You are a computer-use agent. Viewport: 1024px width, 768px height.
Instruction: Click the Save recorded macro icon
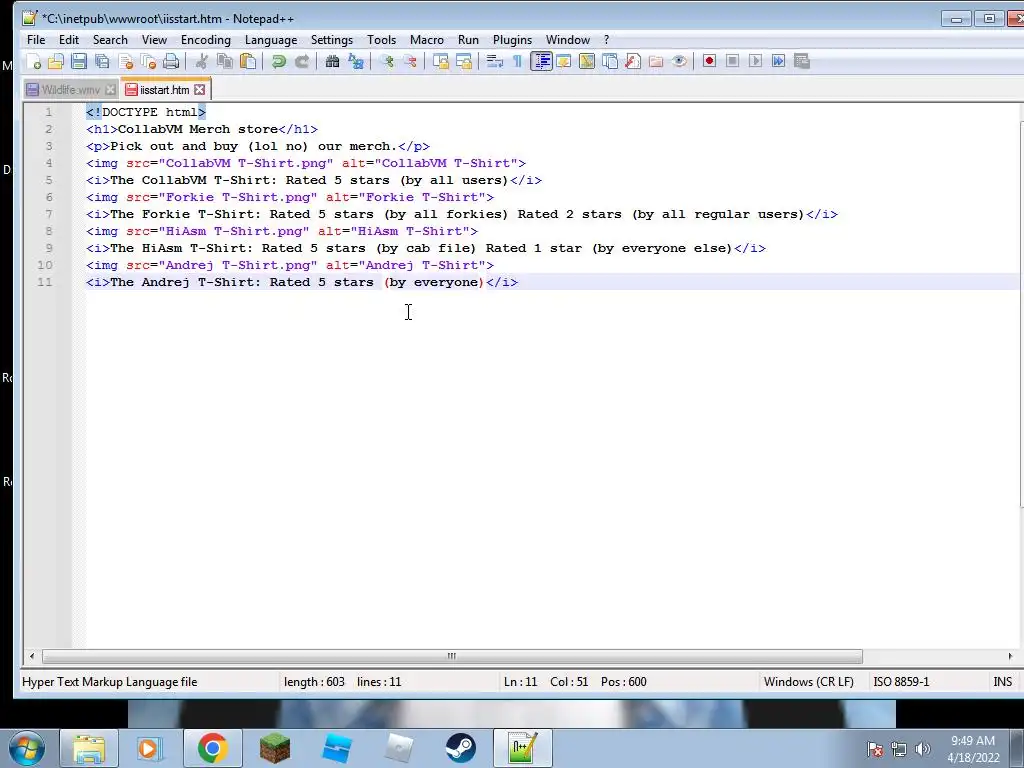coord(802,61)
